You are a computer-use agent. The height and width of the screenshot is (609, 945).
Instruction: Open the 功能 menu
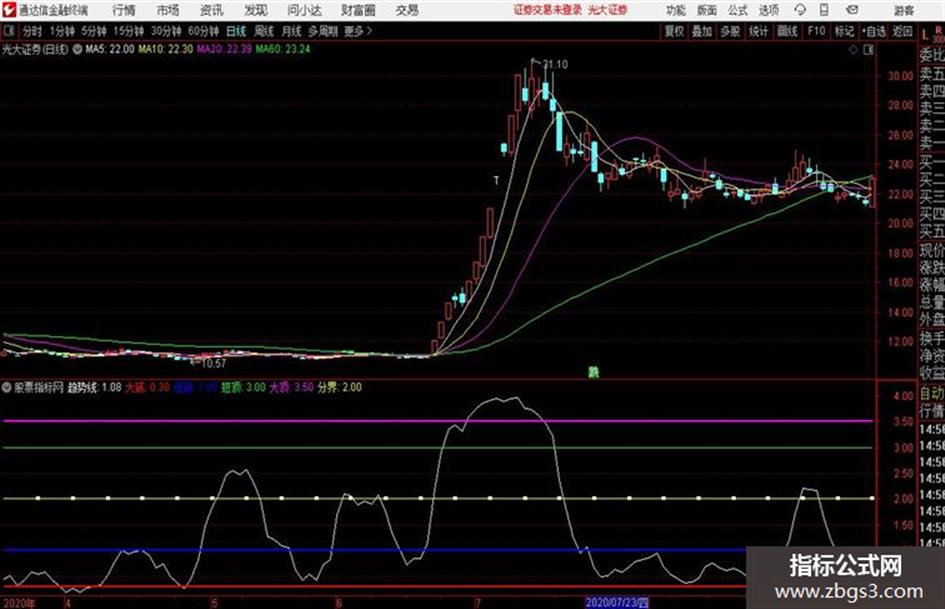pyautogui.click(x=676, y=10)
